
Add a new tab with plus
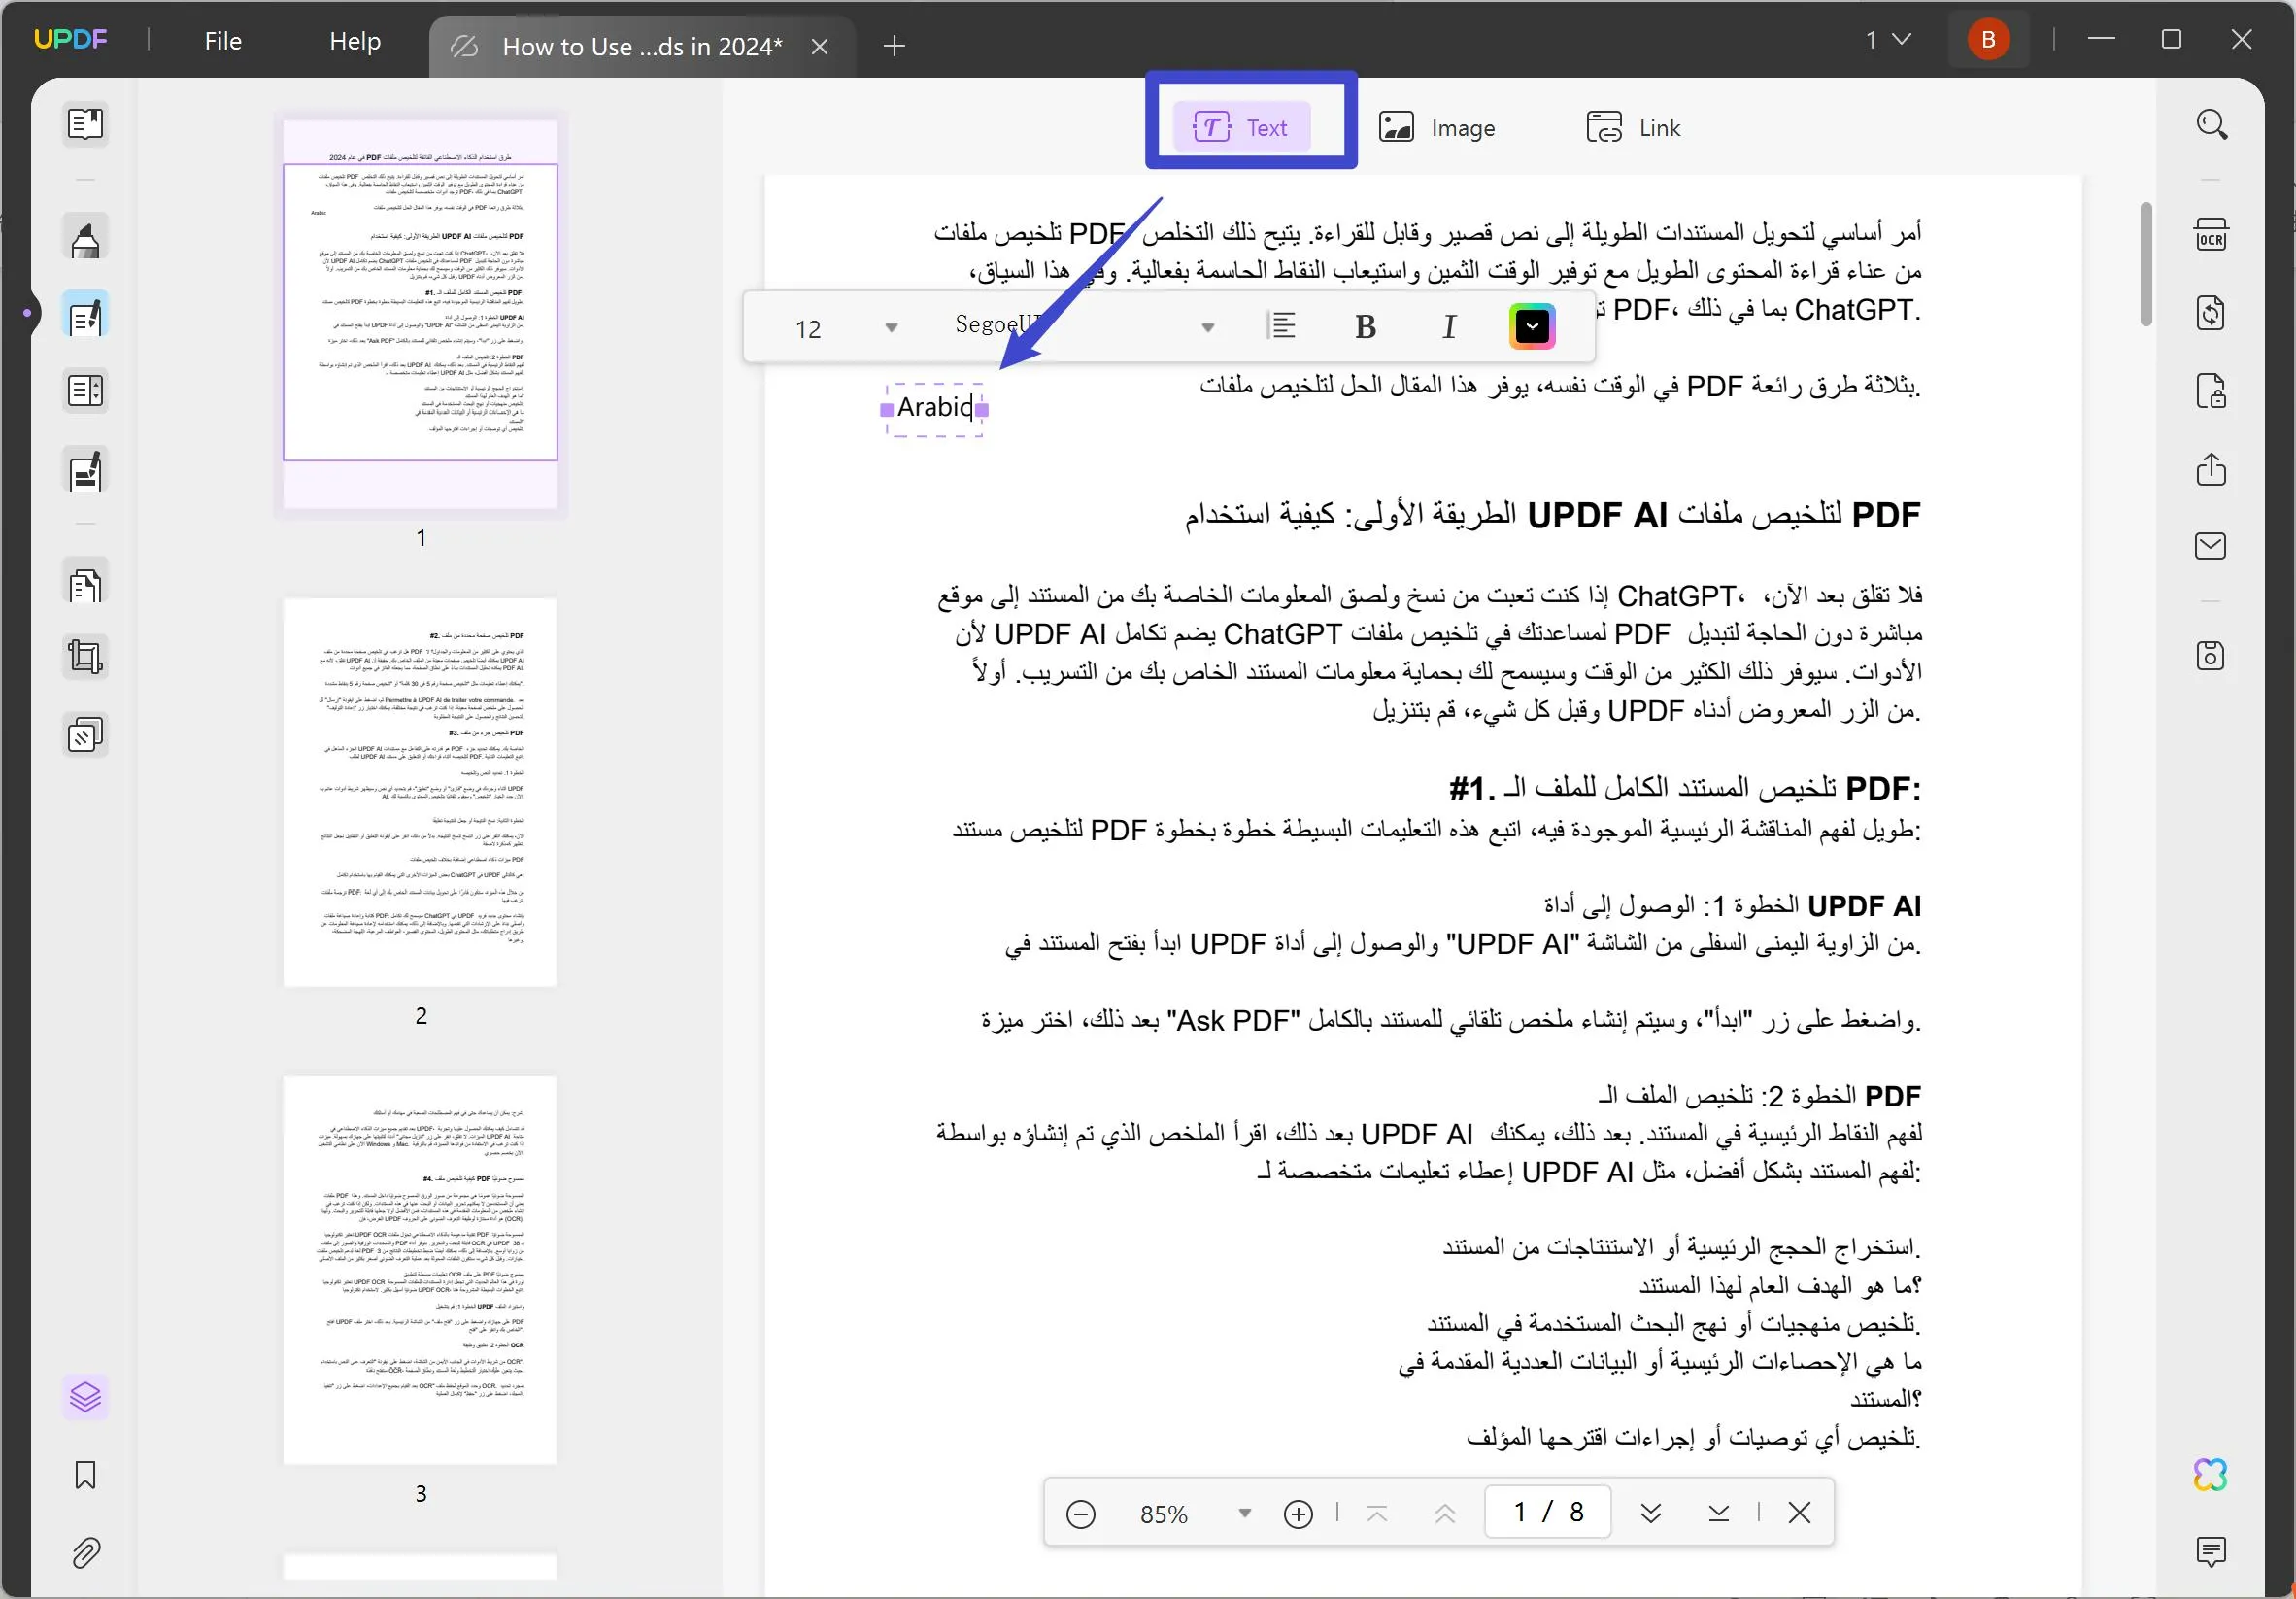click(894, 46)
